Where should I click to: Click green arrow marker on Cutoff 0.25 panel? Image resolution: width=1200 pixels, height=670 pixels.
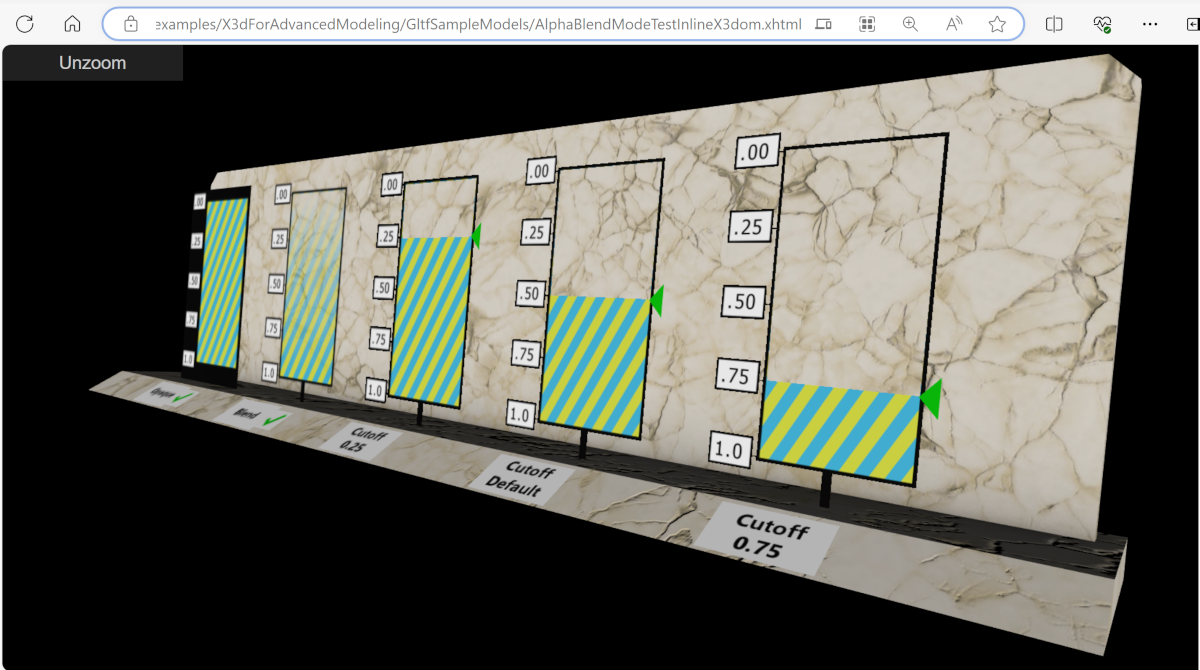click(x=476, y=236)
